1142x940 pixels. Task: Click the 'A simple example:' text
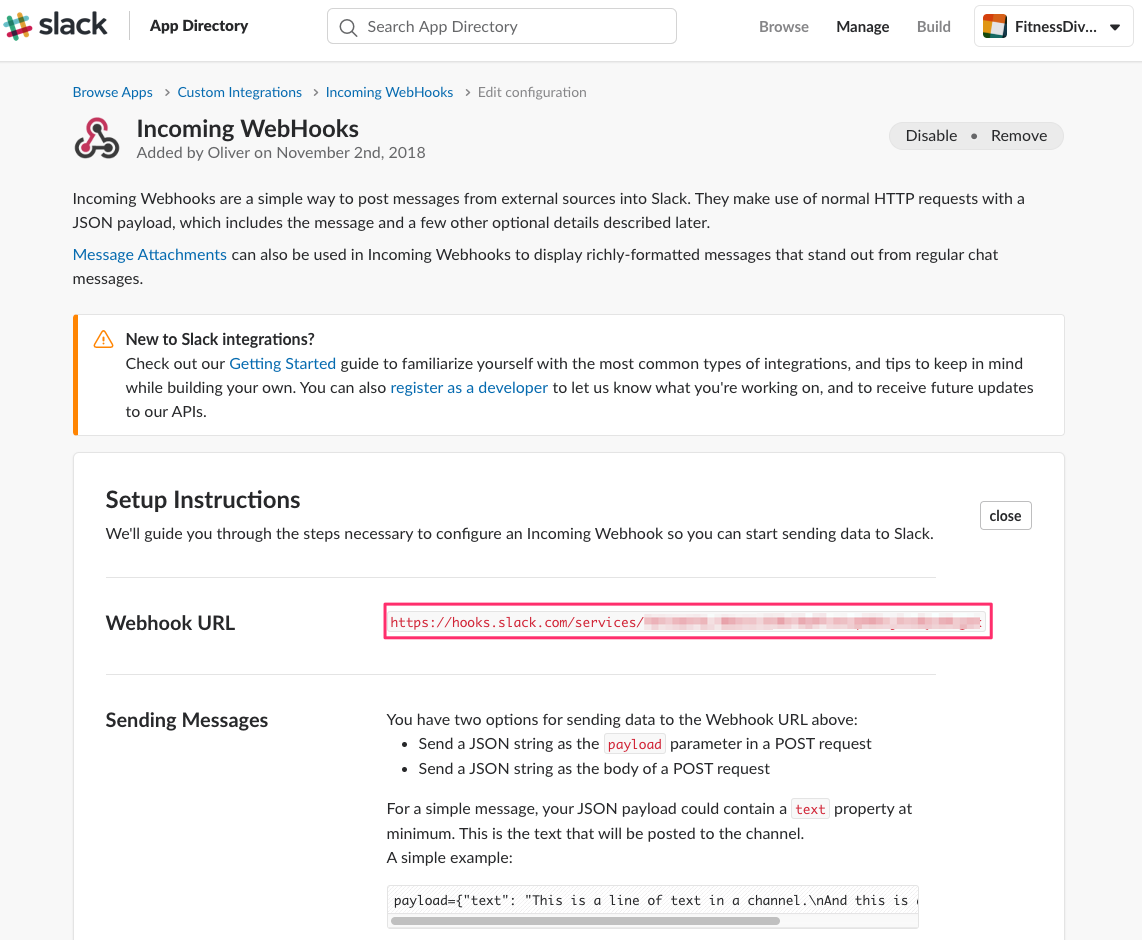pyautogui.click(x=449, y=858)
